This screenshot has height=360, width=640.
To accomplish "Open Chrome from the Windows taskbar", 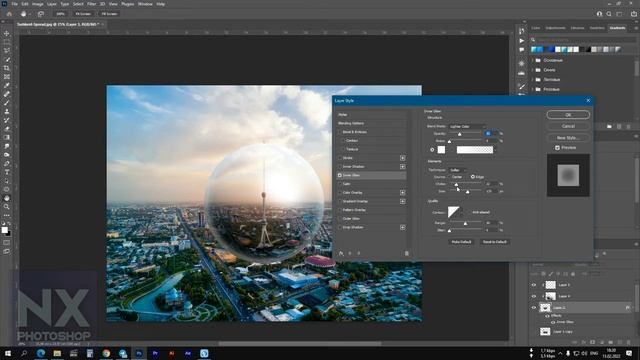I will coord(106,353).
